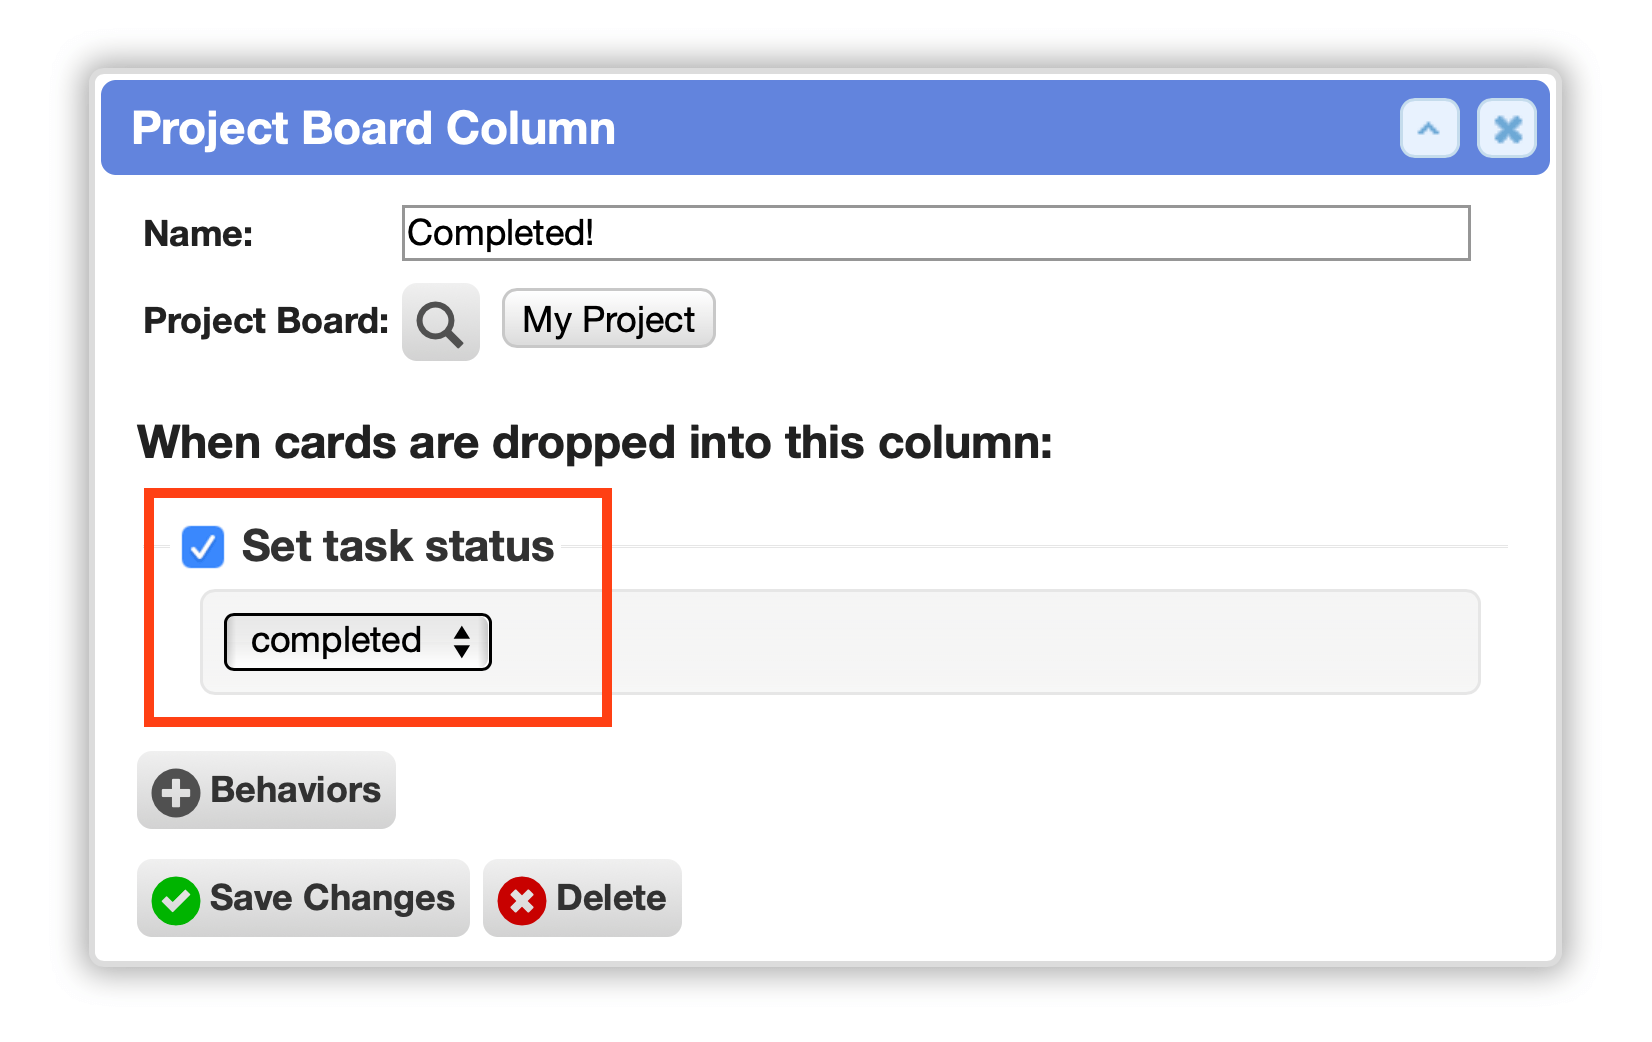Click the plus icon on Behaviors
1652x1042 pixels.
[x=176, y=792]
